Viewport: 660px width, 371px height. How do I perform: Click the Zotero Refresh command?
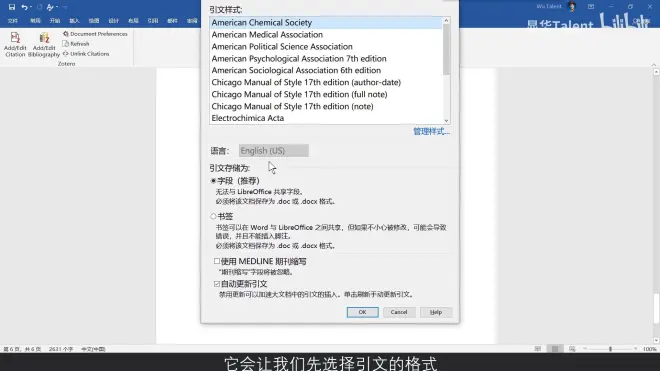76,44
